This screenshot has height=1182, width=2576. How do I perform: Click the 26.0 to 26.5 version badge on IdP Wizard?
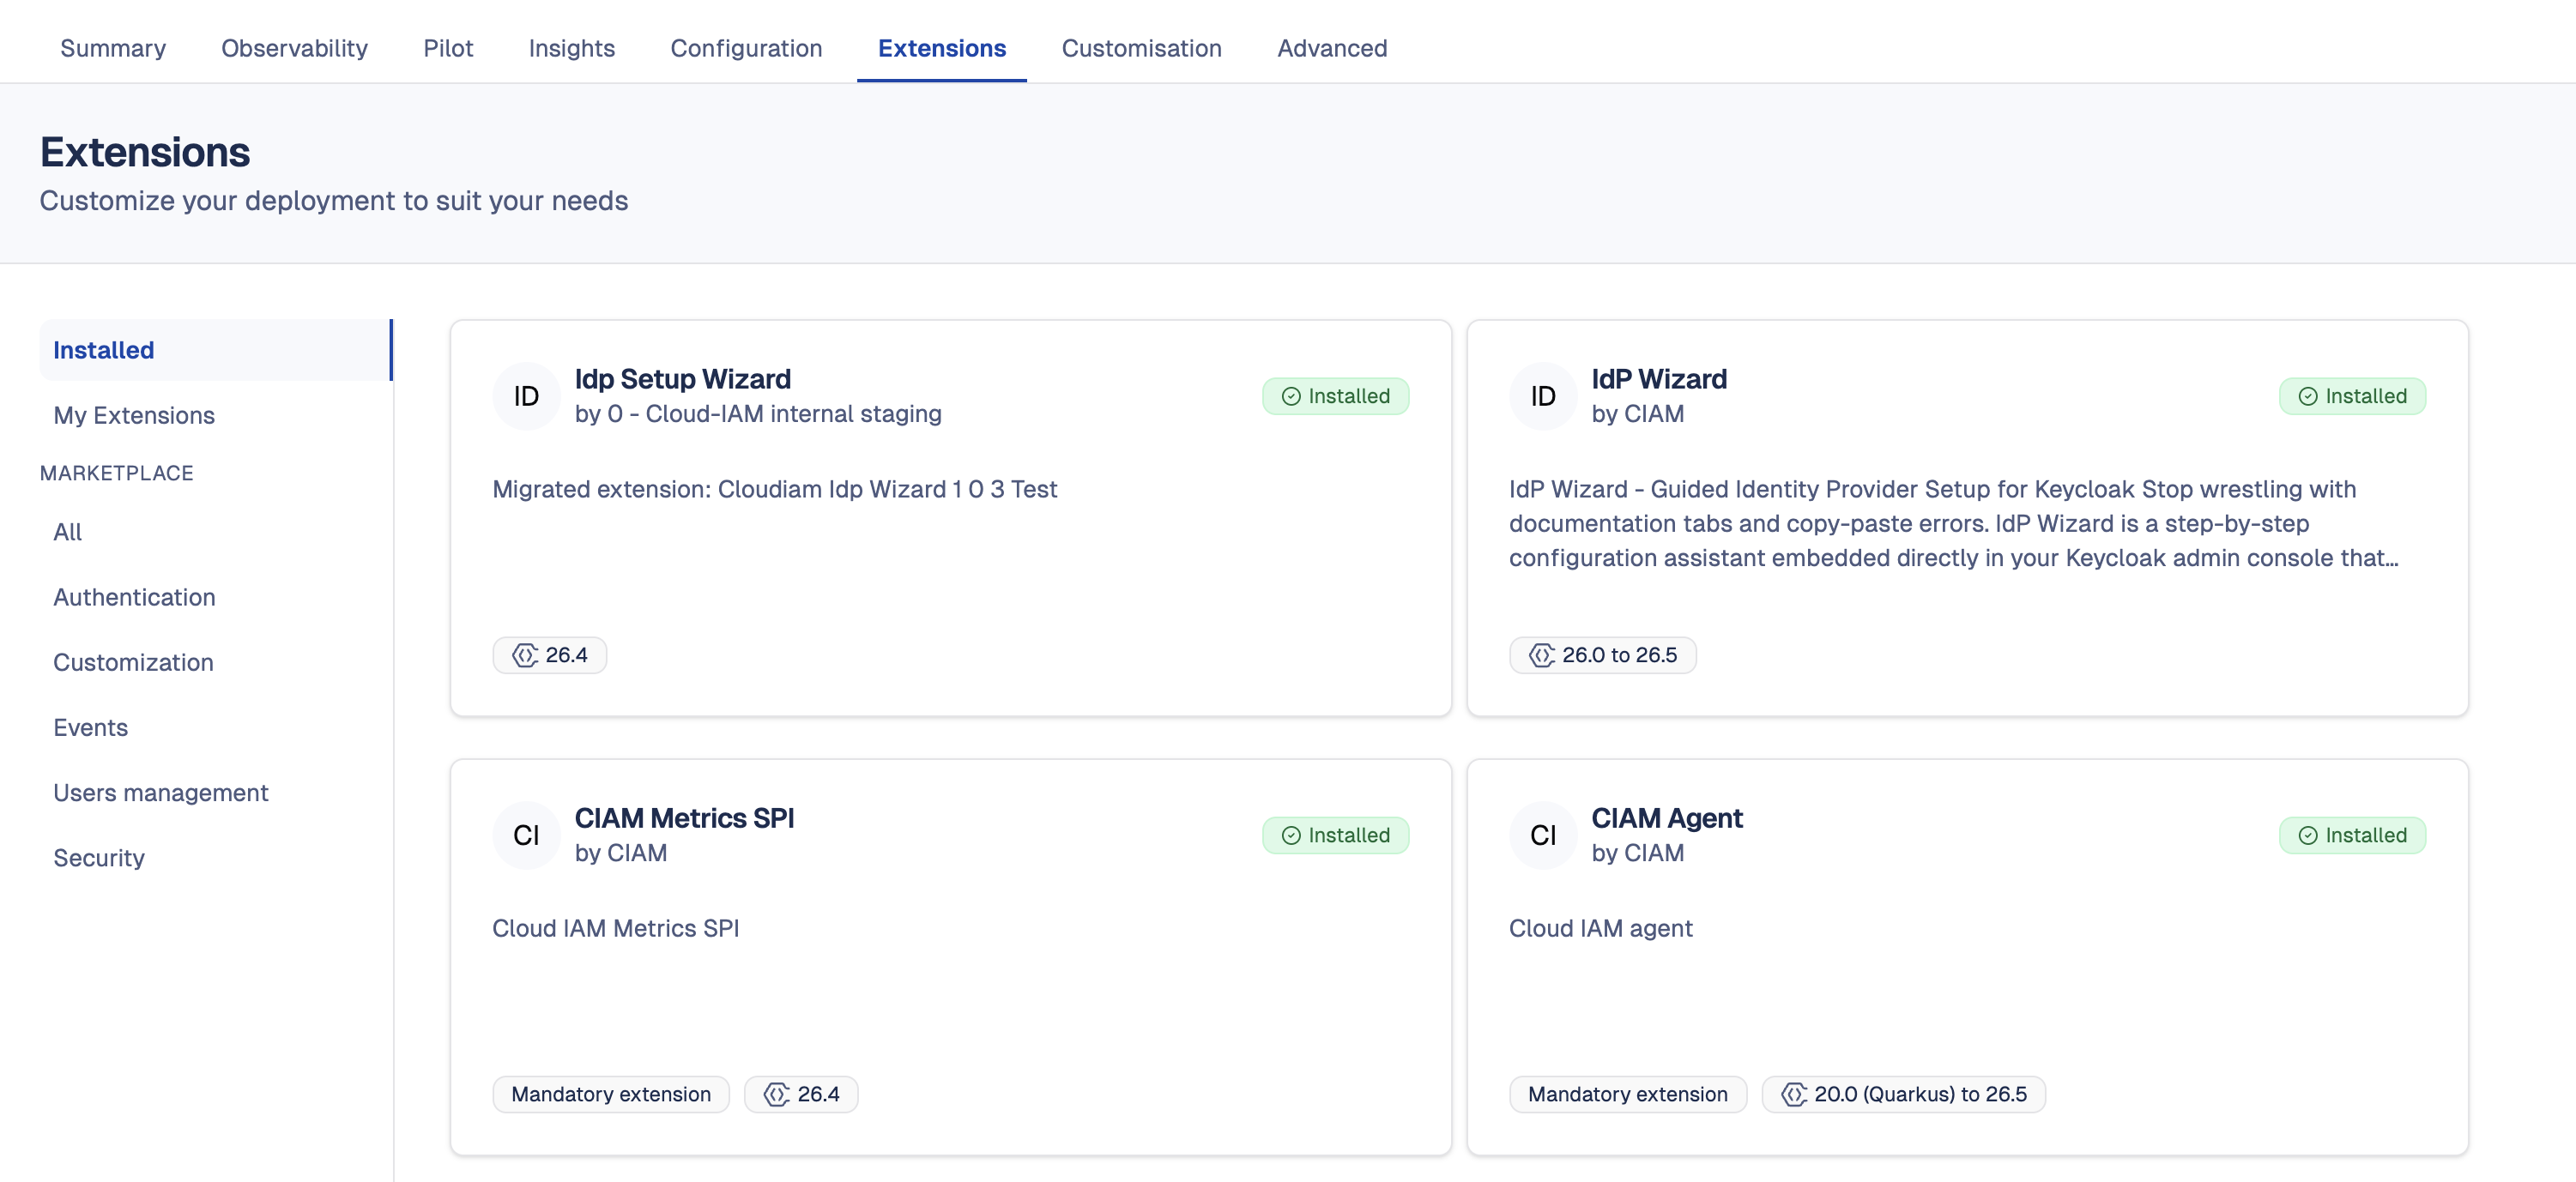tap(1601, 655)
